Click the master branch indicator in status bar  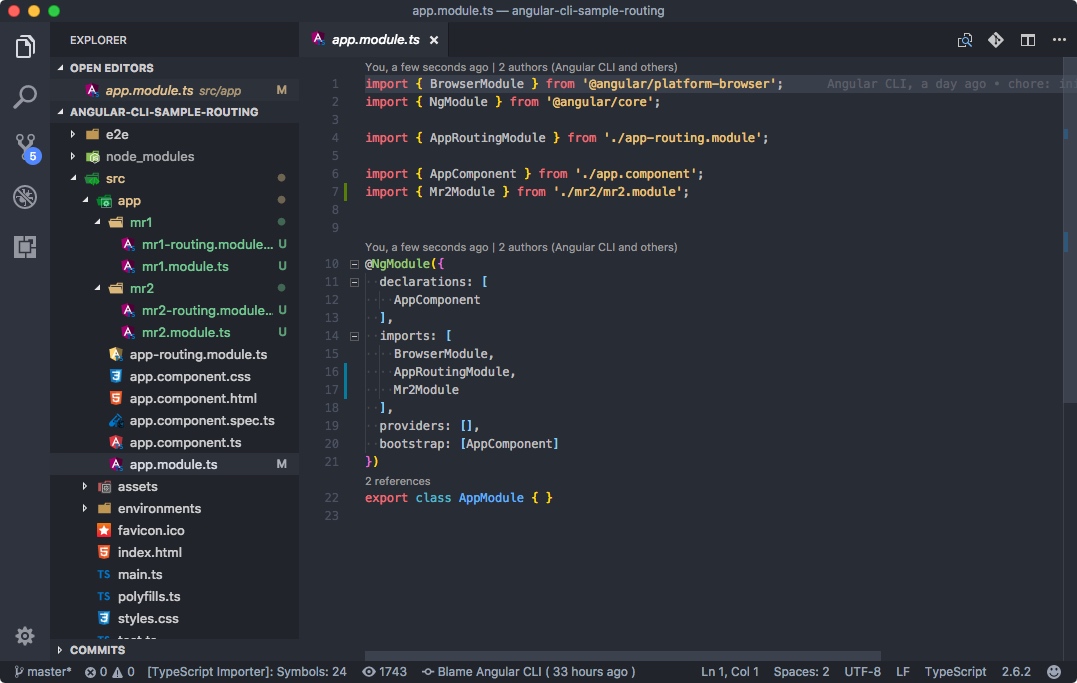click(43, 671)
